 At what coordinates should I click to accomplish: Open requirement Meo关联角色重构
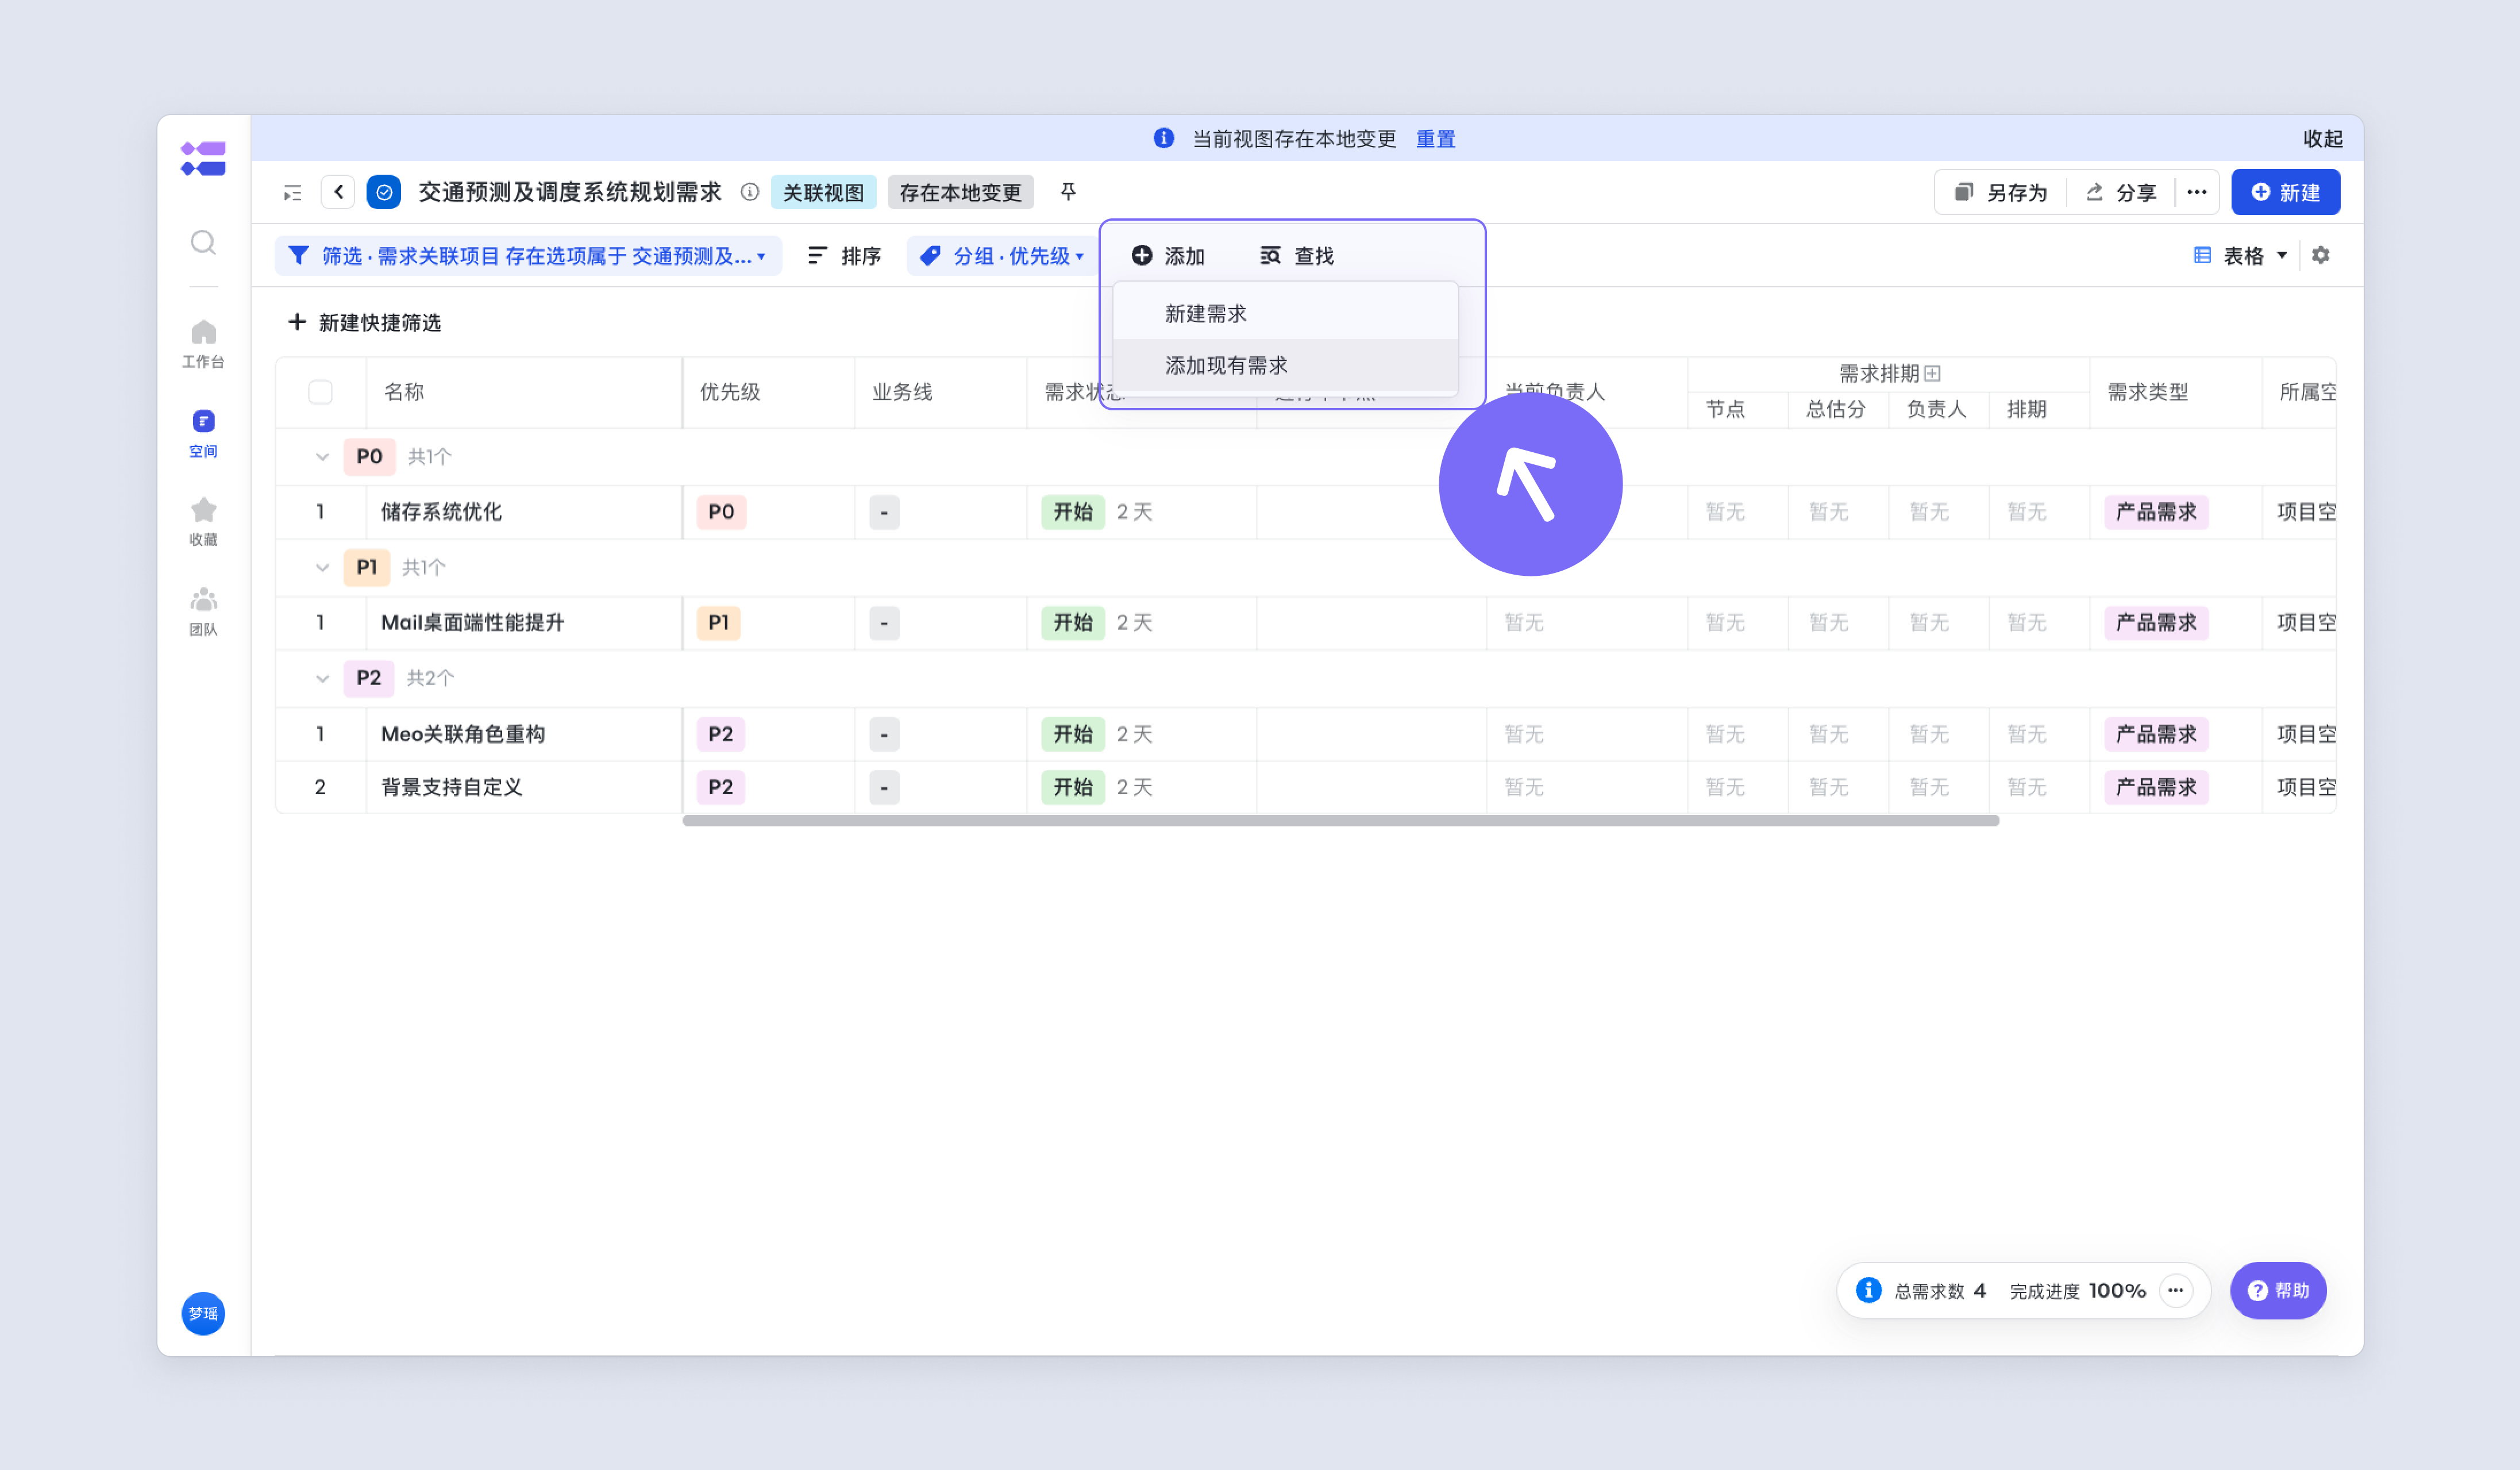(462, 734)
